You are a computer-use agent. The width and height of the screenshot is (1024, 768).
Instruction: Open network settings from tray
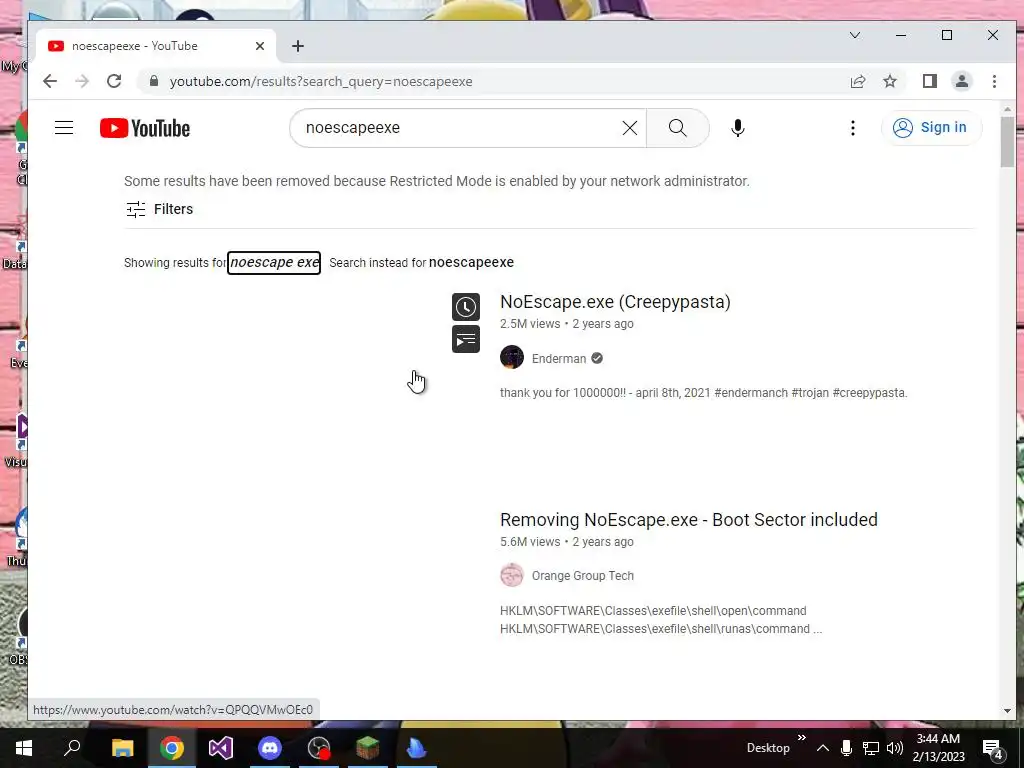pos(870,748)
